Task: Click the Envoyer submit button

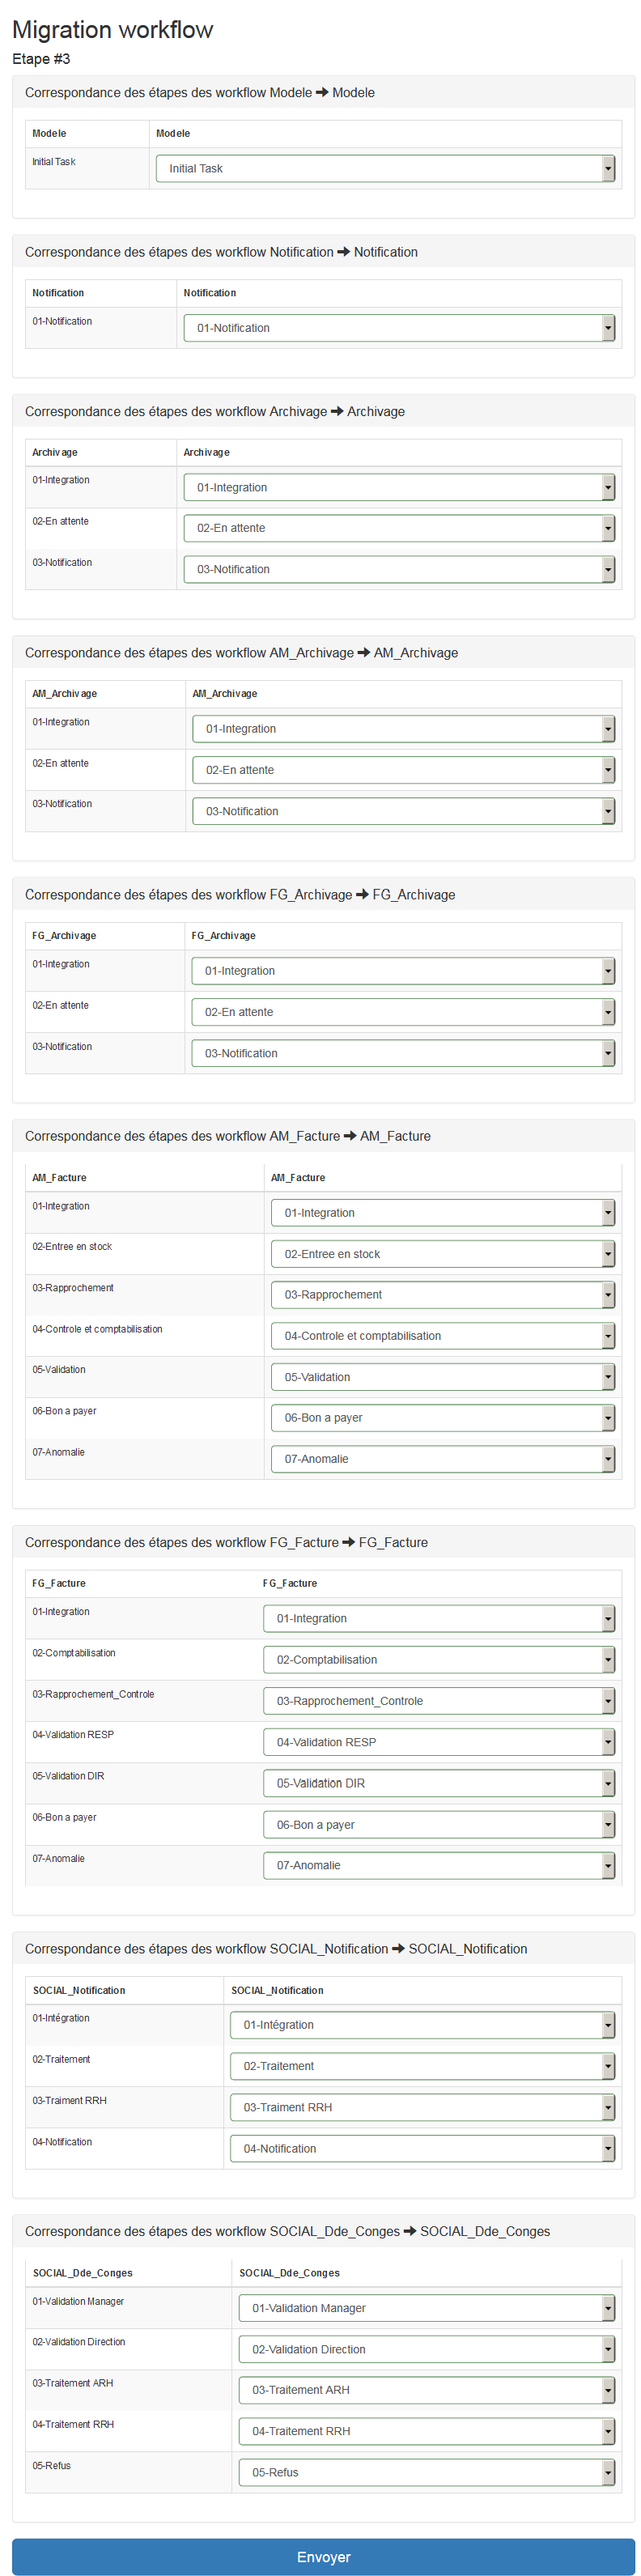Action: (x=323, y=2557)
